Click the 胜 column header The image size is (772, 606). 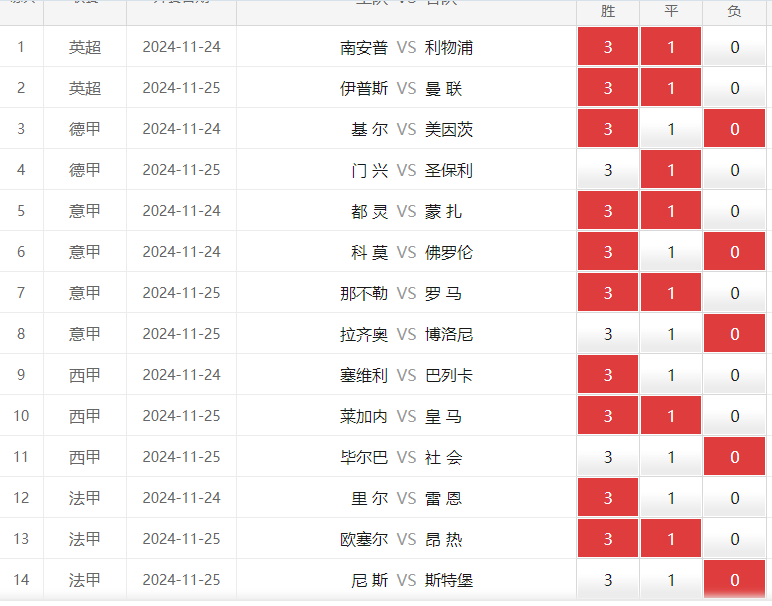tap(608, 11)
